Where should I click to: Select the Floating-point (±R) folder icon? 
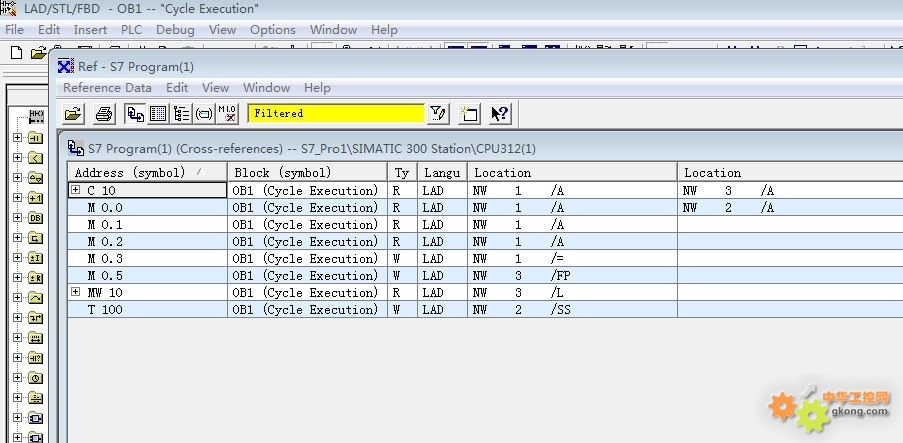pyautogui.click(x=36, y=278)
